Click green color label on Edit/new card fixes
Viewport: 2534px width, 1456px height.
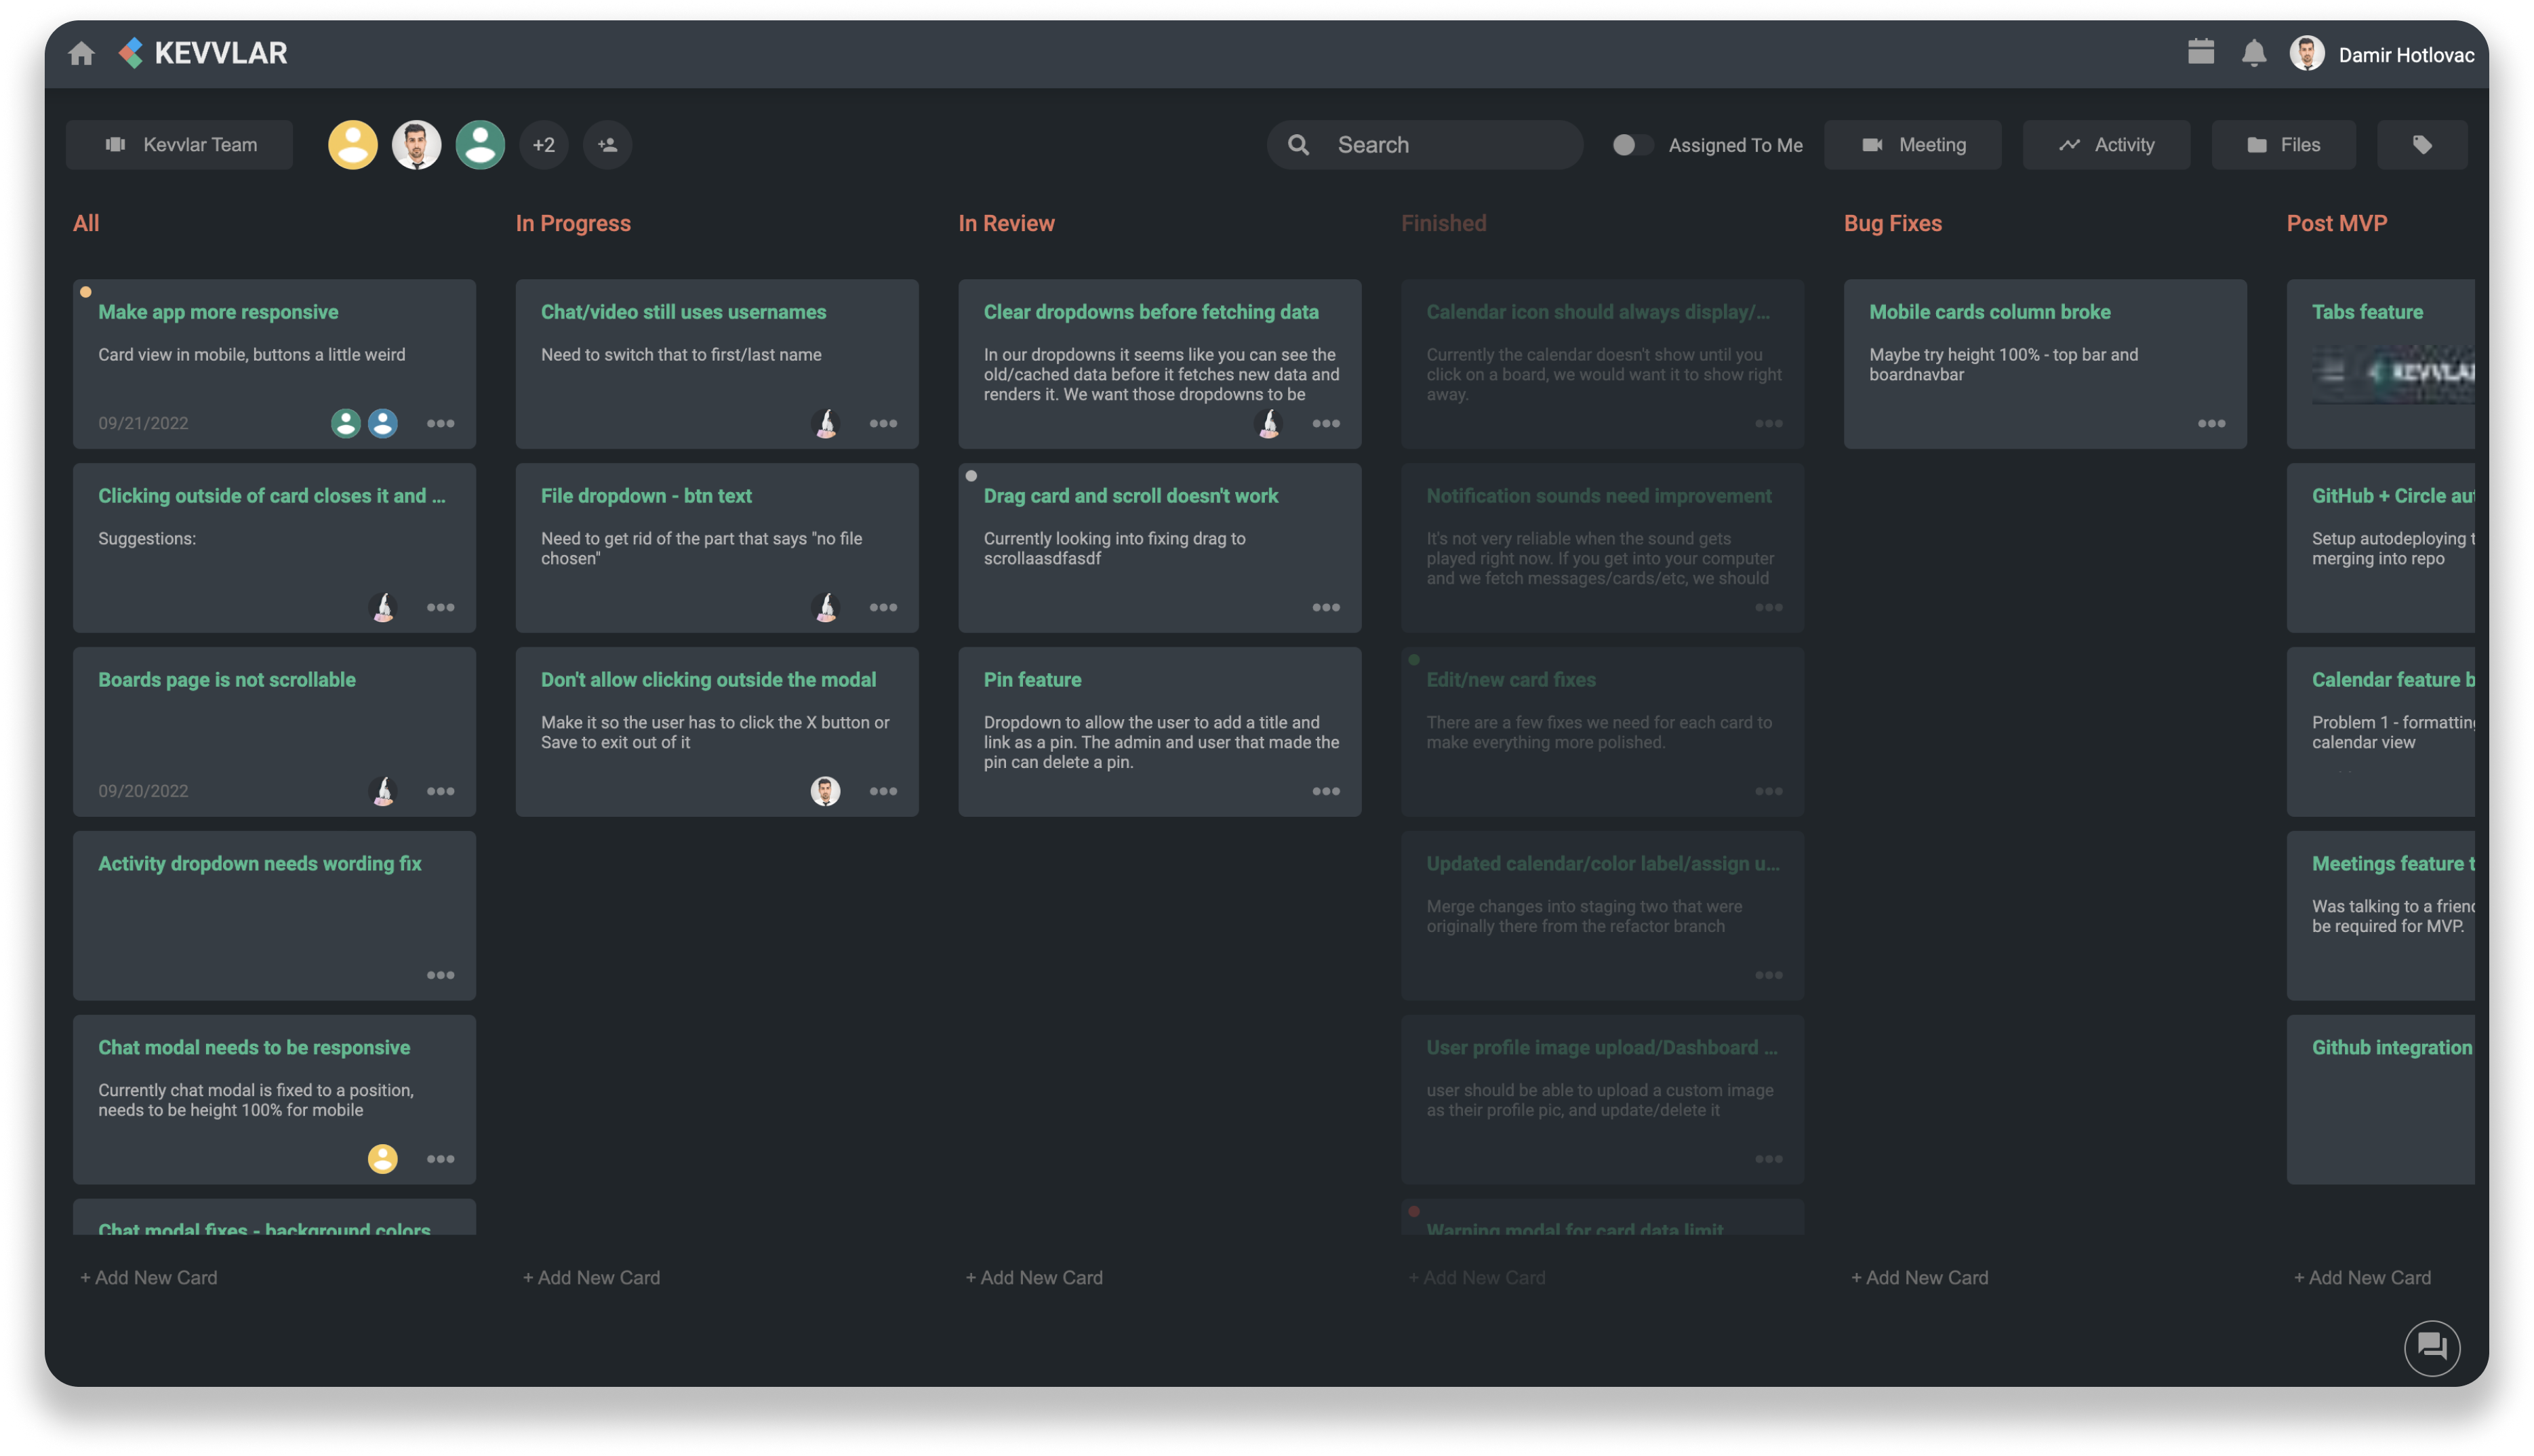point(1414,660)
